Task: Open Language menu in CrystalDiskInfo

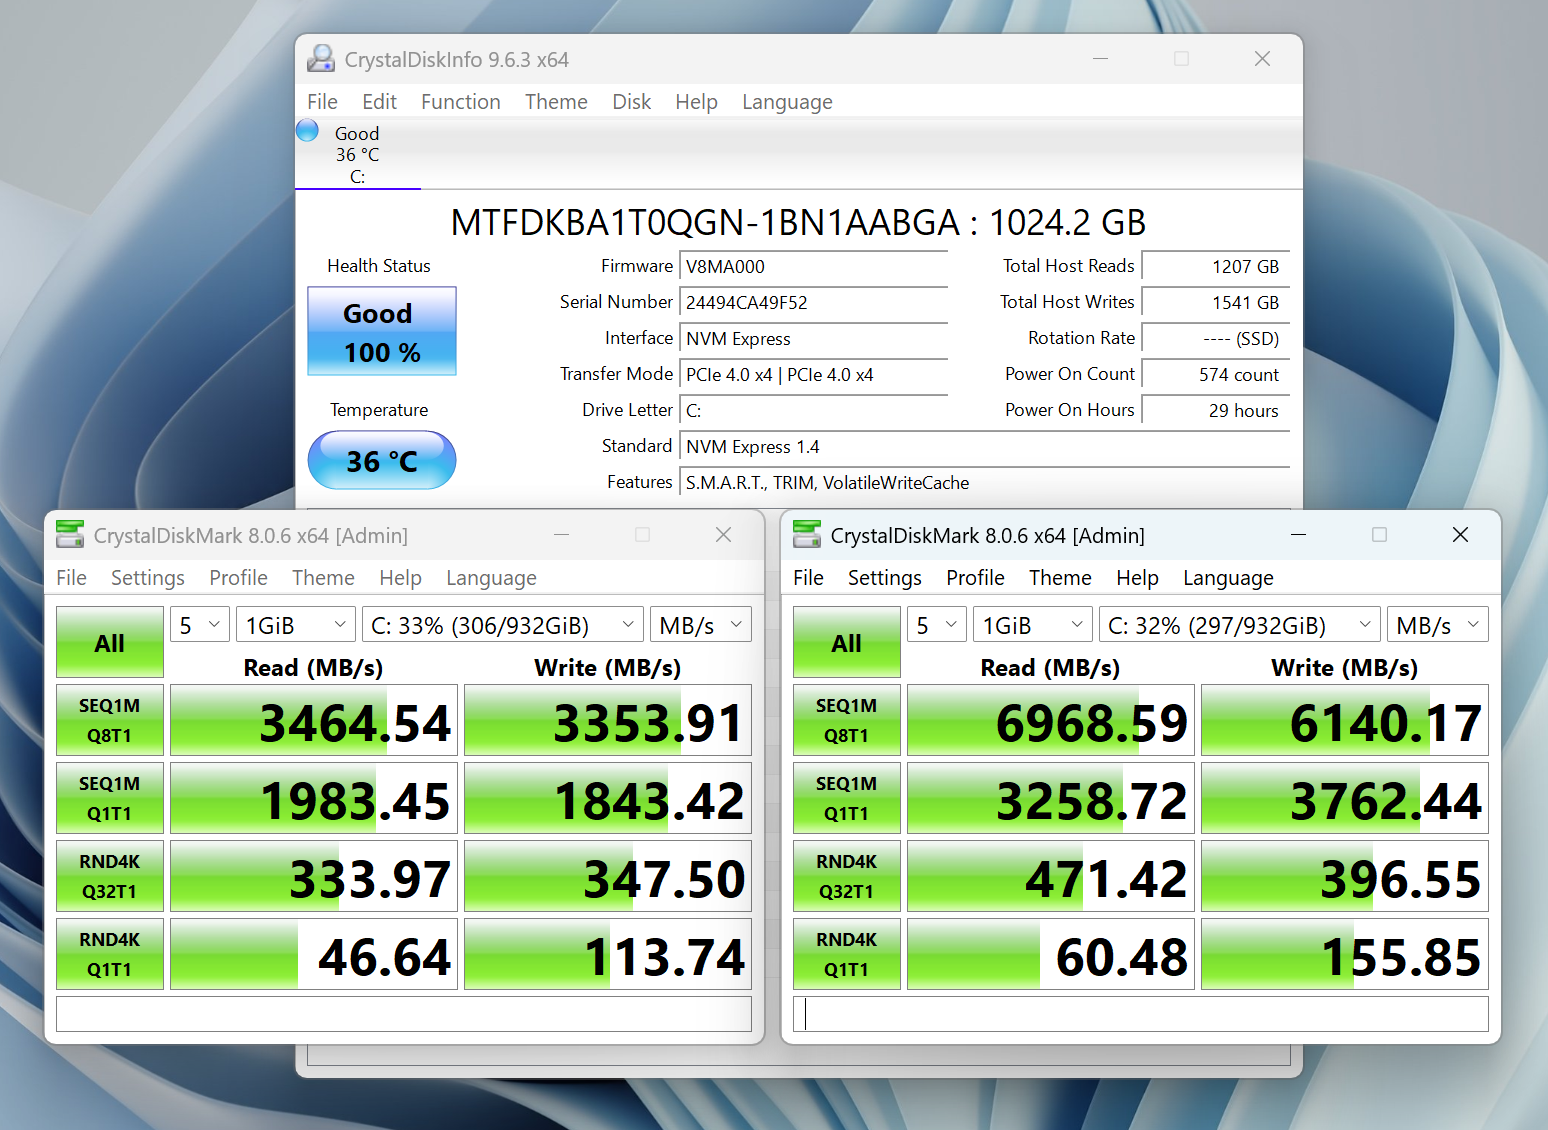Action: (x=787, y=102)
